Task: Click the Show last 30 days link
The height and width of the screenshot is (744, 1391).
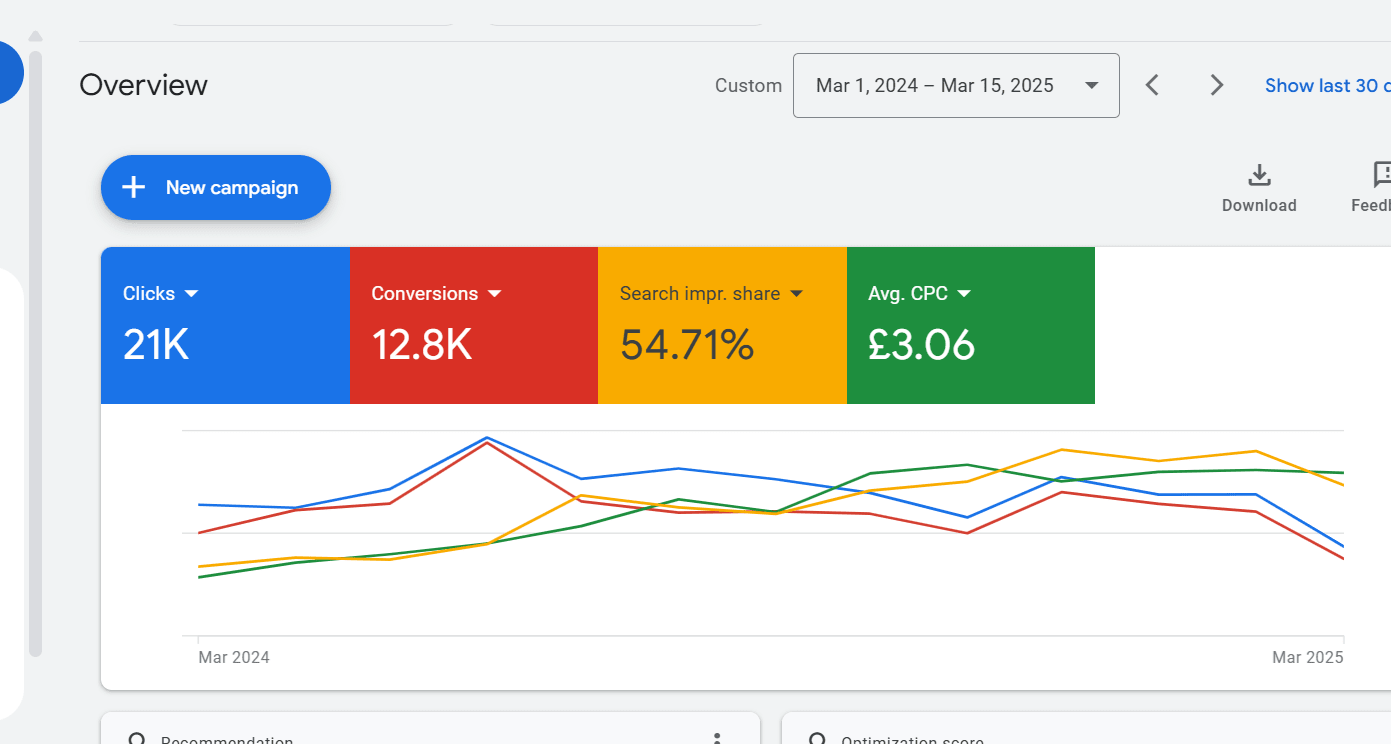Action: (1326, 86)
